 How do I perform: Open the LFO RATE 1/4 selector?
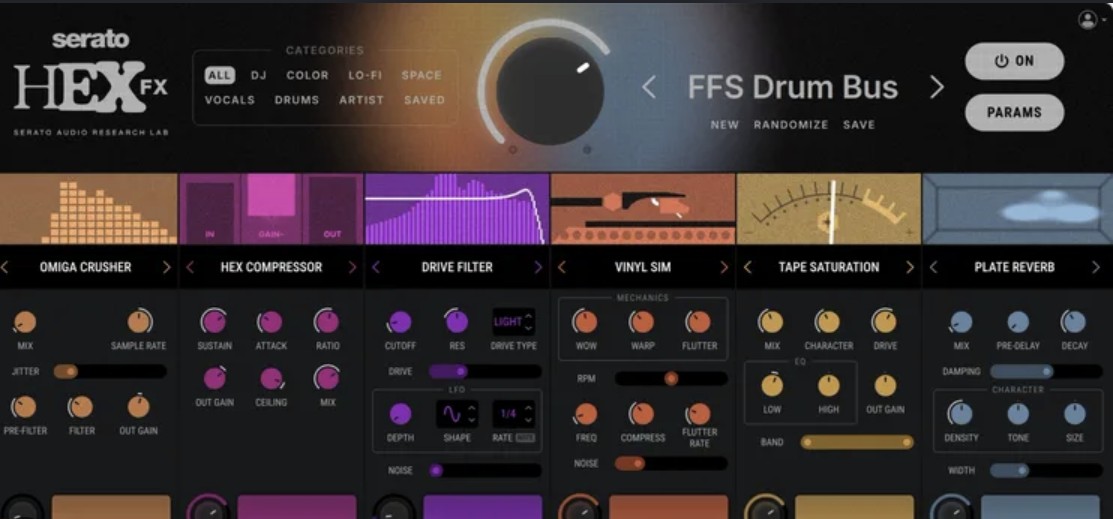[514, 413]
